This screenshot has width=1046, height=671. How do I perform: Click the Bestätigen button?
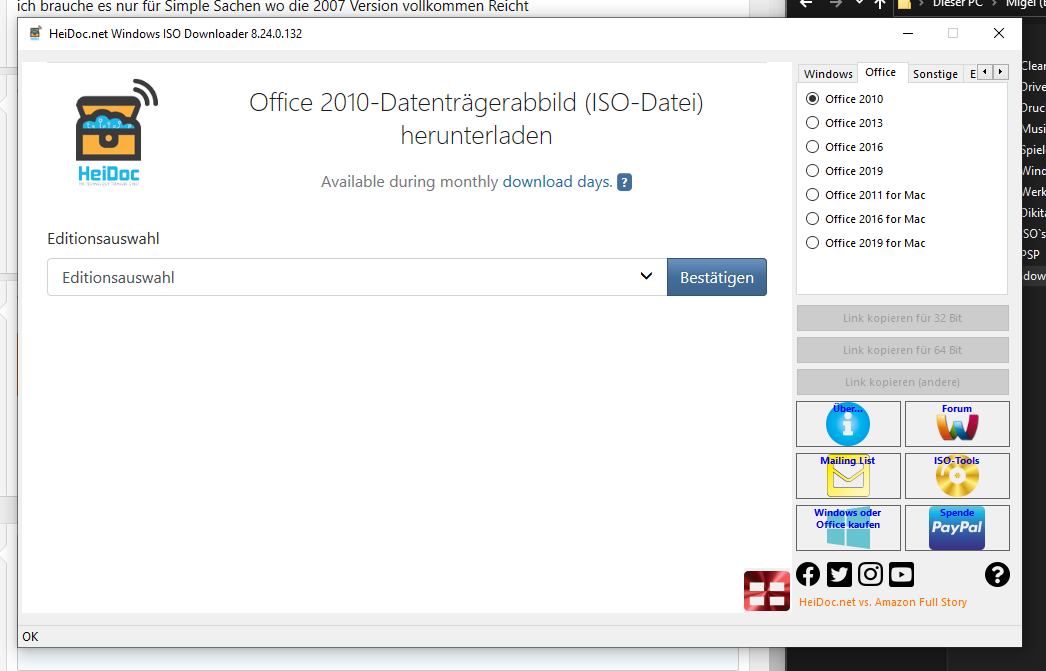[x=717, y=277]
